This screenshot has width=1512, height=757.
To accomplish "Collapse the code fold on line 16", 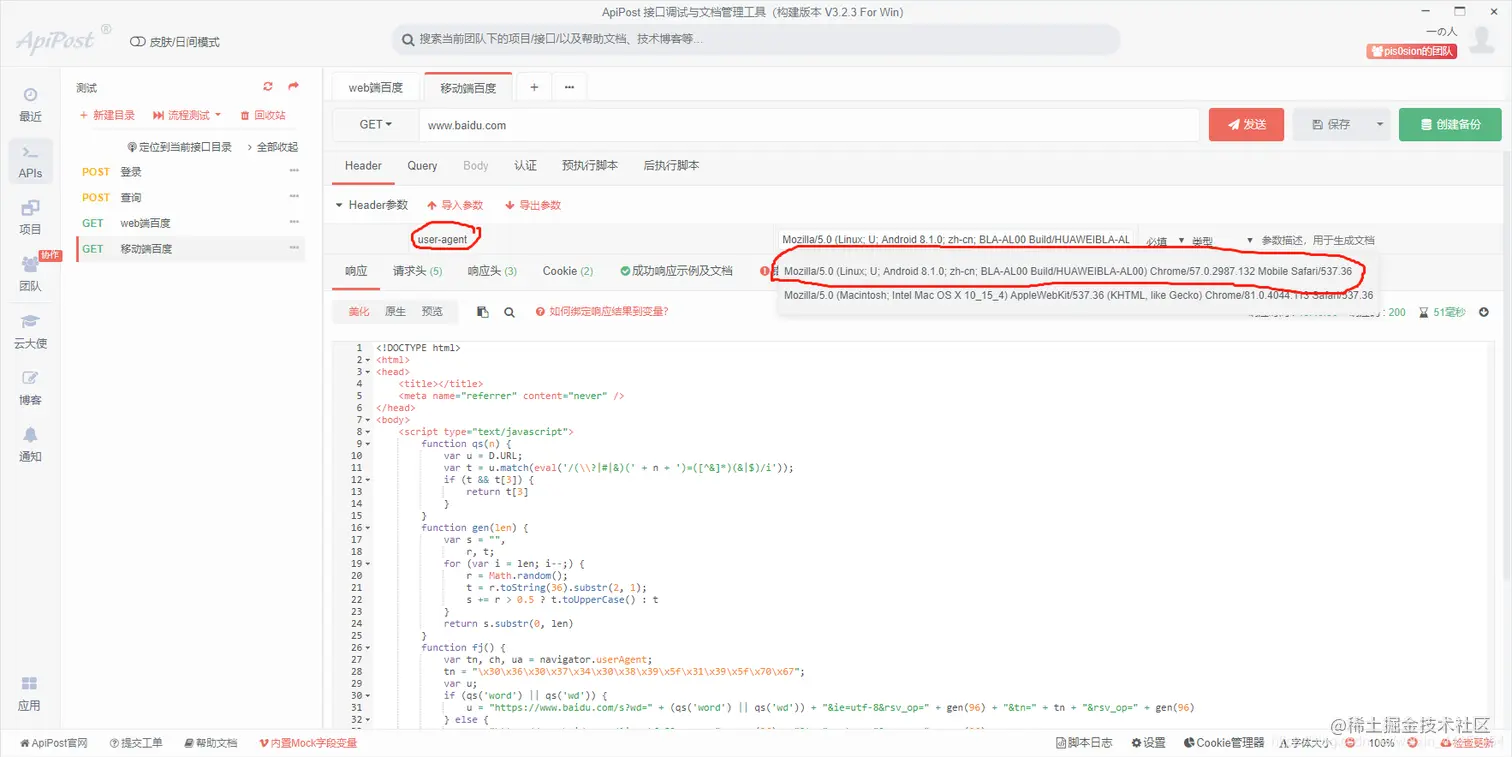I will (x=368, y=528).
